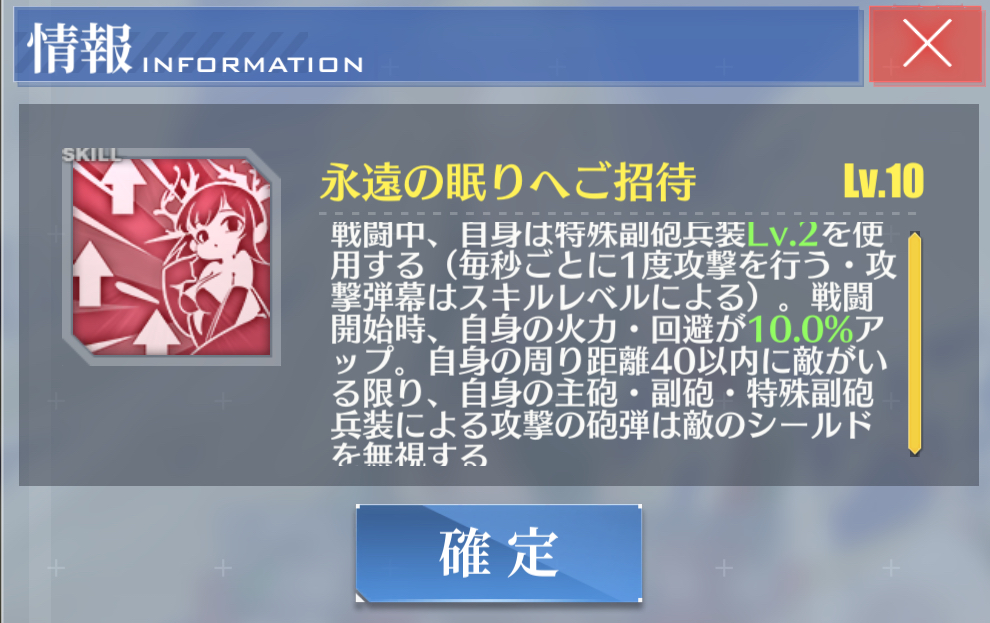This screenshot has width=990, height=623.
Task: Click the description line starting with 戦闘中
Action: (x=607, y=235)
